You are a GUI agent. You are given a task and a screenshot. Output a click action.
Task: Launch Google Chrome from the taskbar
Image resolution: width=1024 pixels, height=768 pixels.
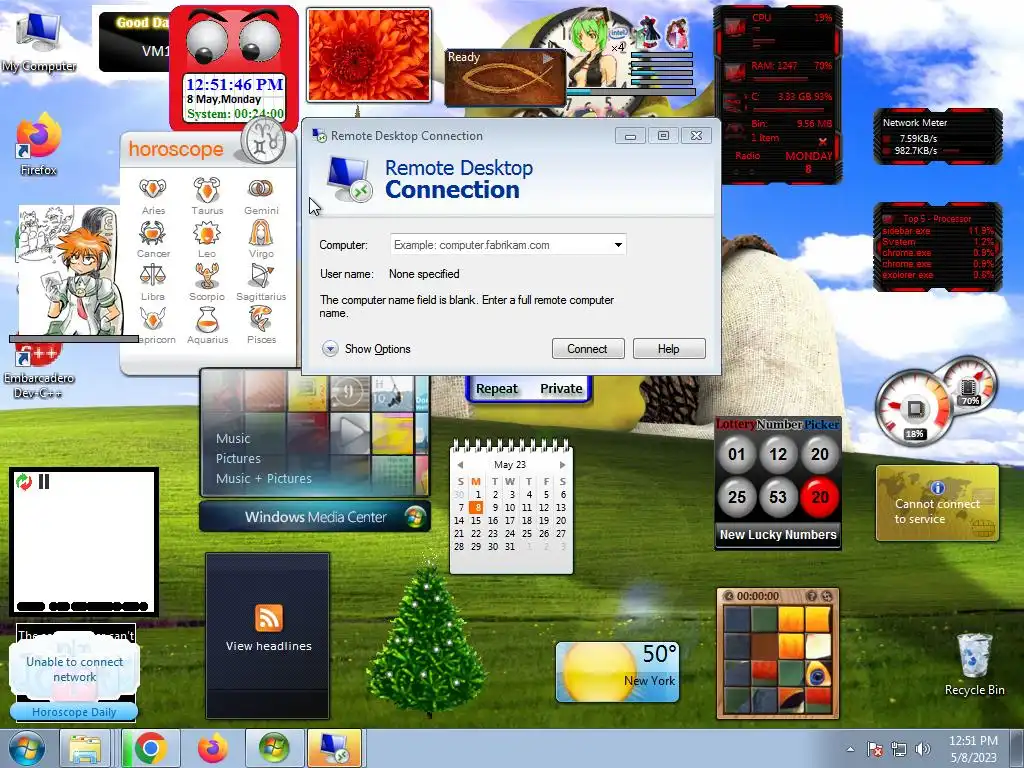pos(150,748)
